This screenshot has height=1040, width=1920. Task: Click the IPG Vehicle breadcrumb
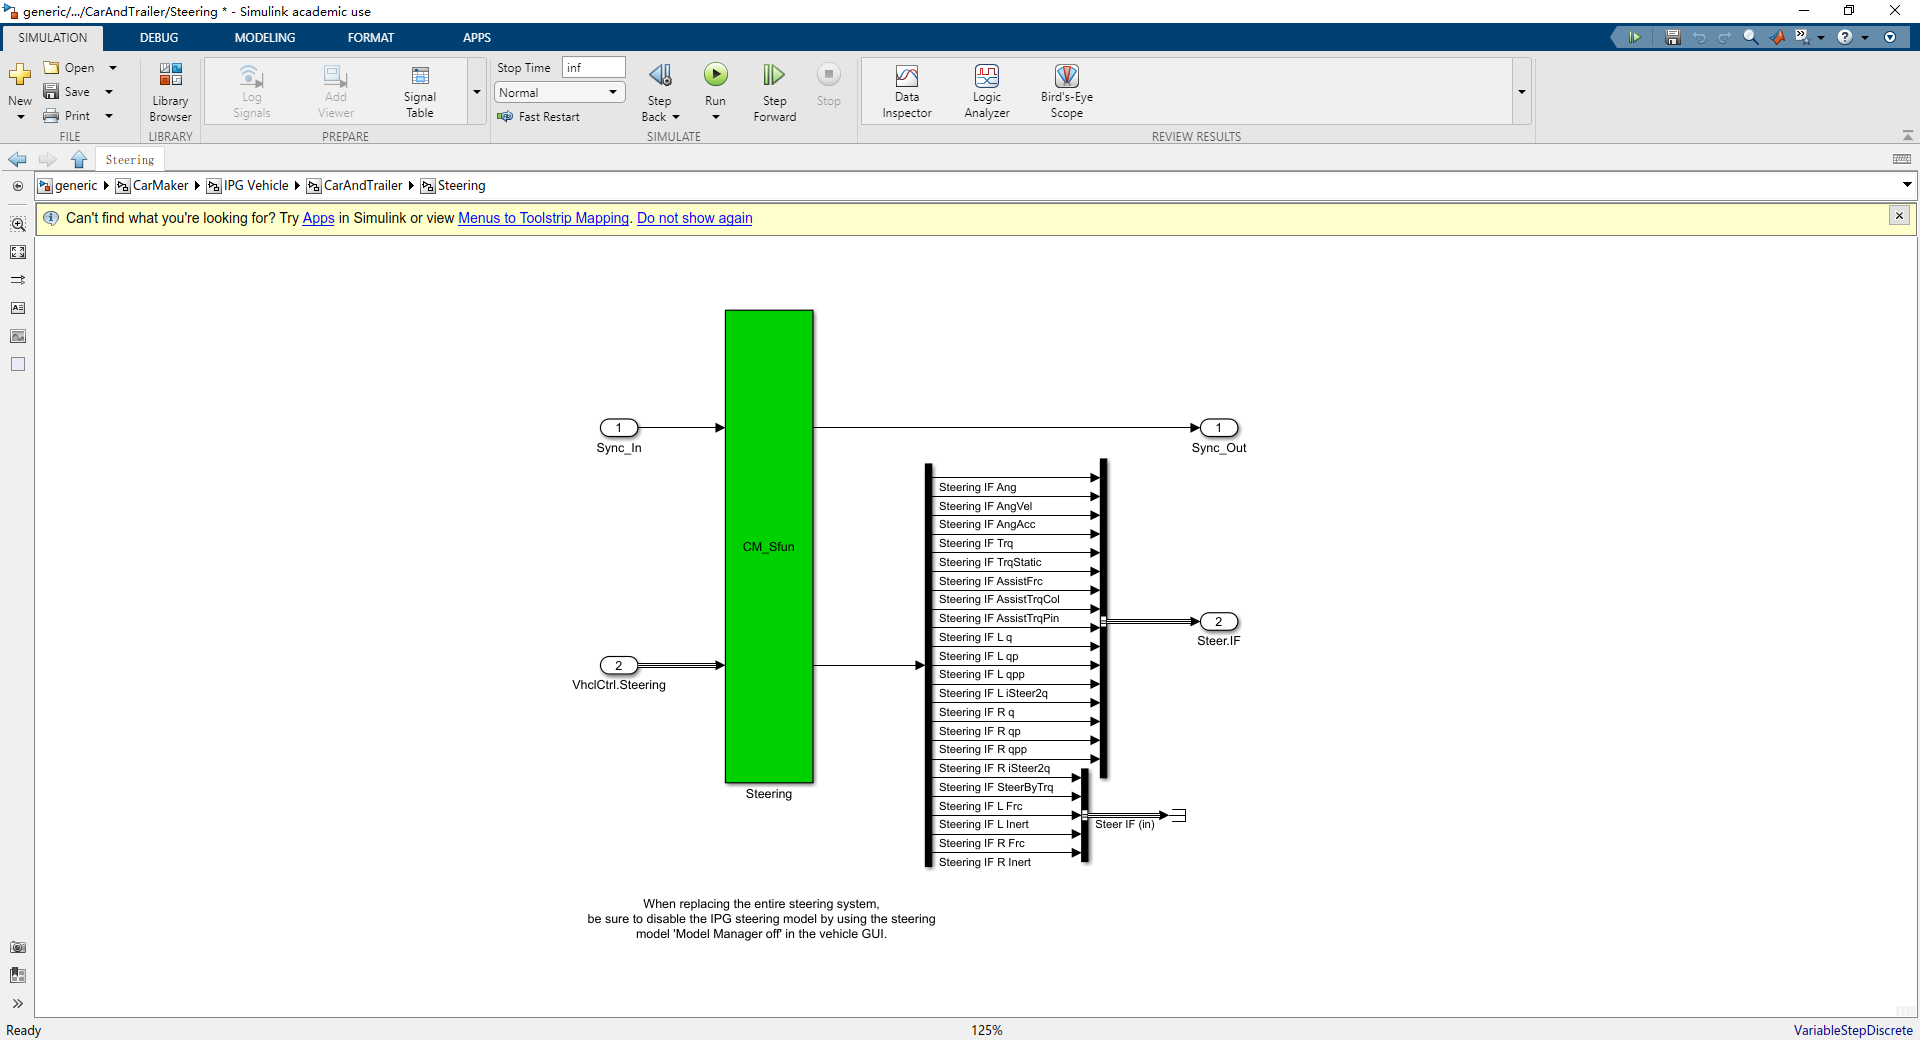(255, 186)
